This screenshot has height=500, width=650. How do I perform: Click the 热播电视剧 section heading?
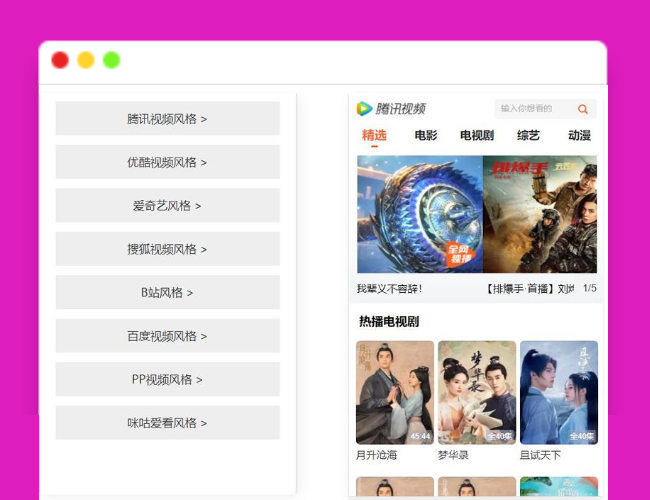(x=389, y=321)
